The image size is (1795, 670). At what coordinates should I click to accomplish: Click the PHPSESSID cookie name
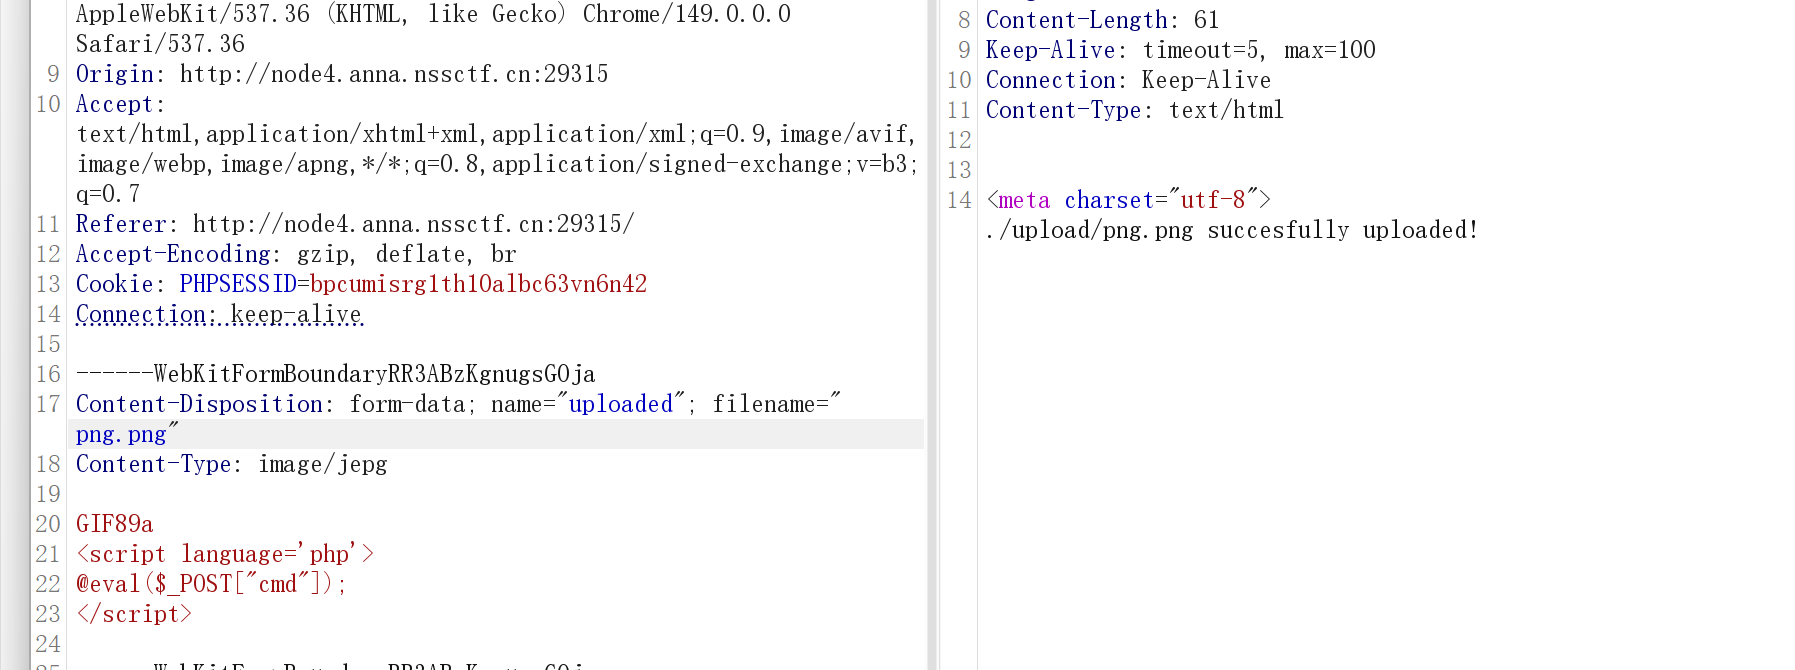pos(238,284)
